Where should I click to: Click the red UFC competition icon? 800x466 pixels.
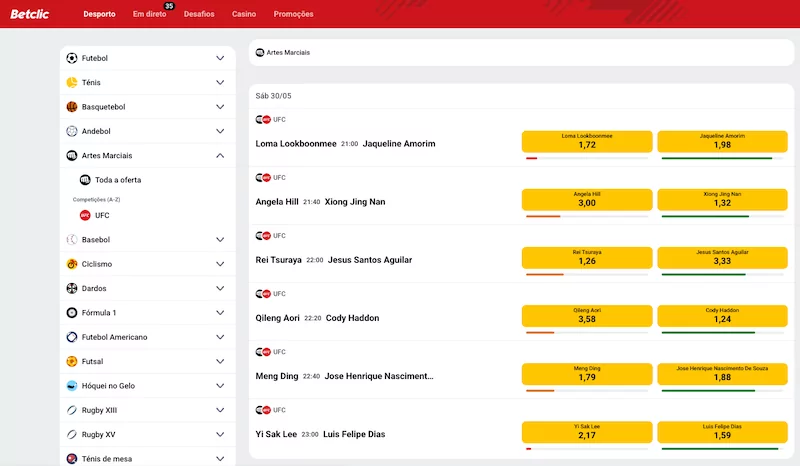pyautogui.click(x=85, y=215)
